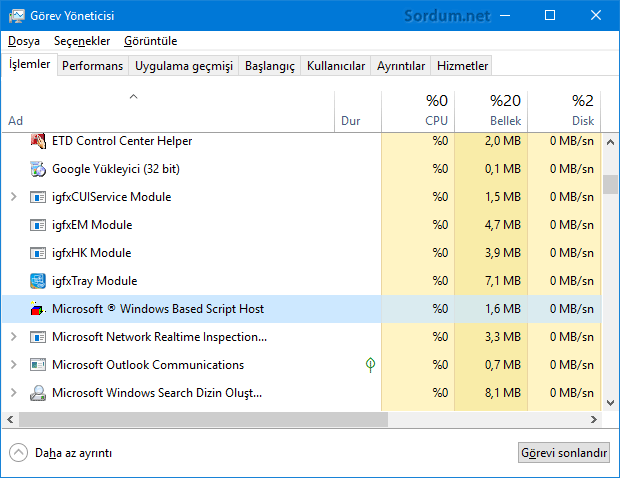This screenshot has width=620, height=478.
Task: Open the Görüntüle menu
Action: point(151,41)
